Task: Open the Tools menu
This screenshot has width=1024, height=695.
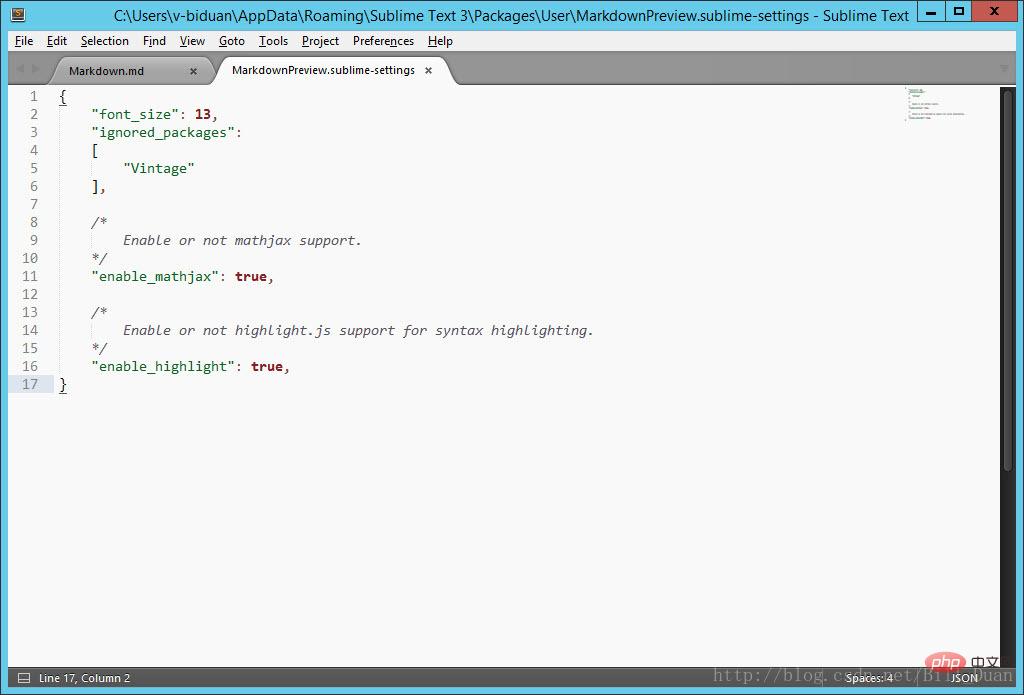Action: (273, 41)
